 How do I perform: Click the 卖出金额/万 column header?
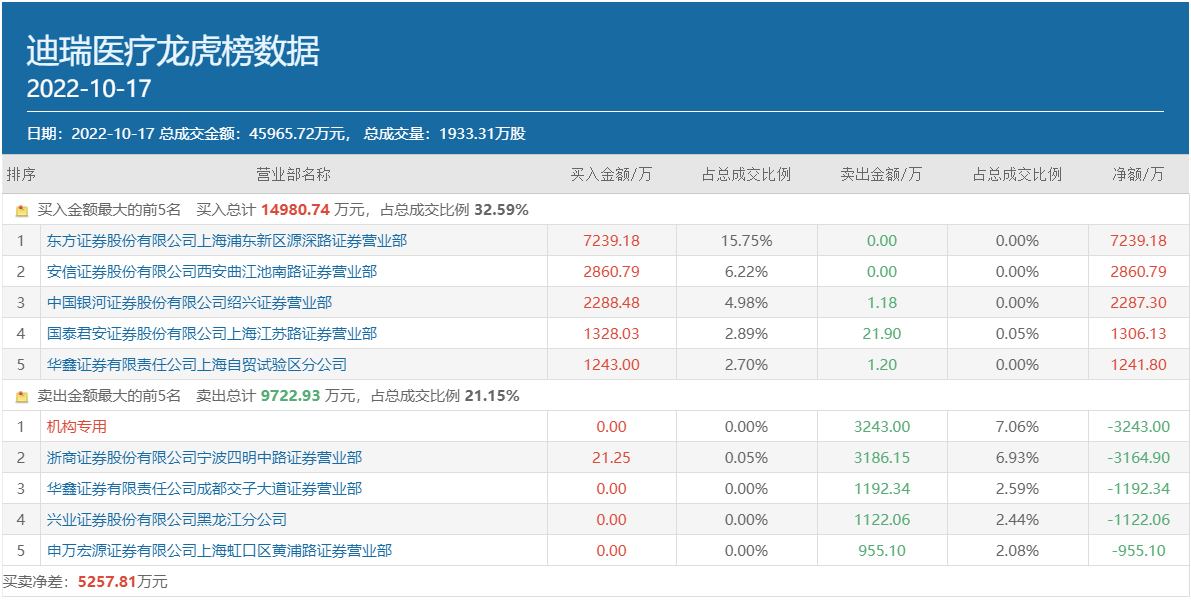point(881,175)
